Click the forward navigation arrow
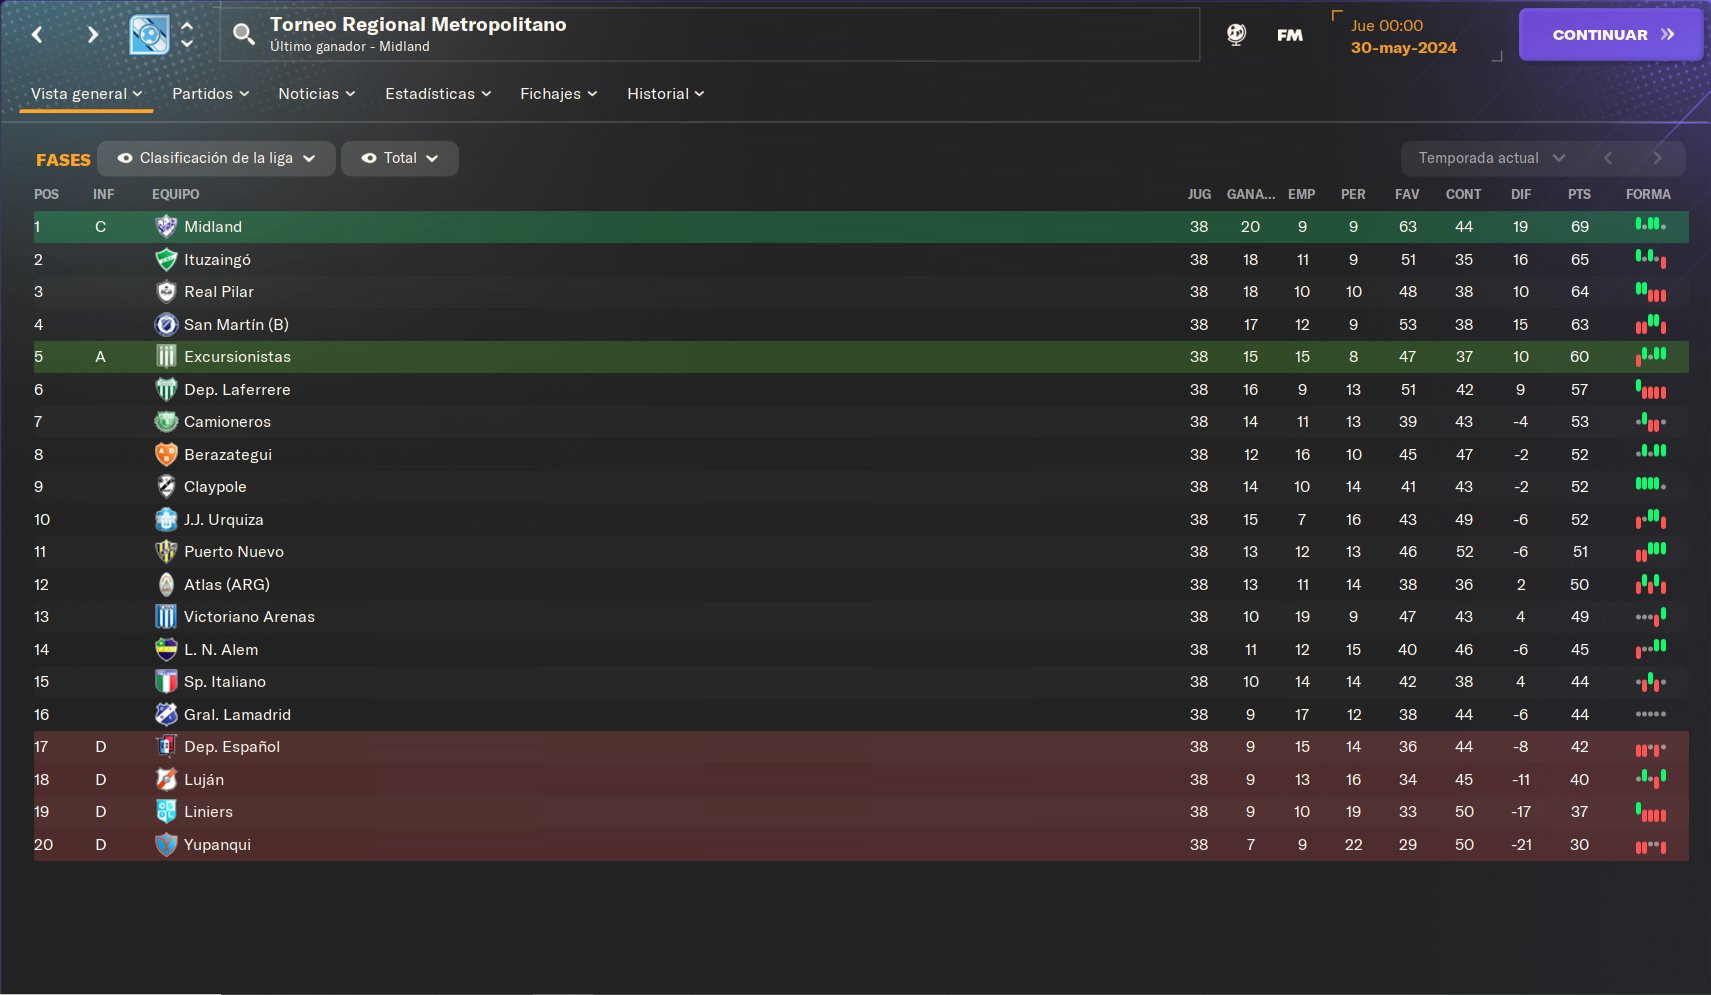This screenshot has width=1711, height=995. click(92, 35)
